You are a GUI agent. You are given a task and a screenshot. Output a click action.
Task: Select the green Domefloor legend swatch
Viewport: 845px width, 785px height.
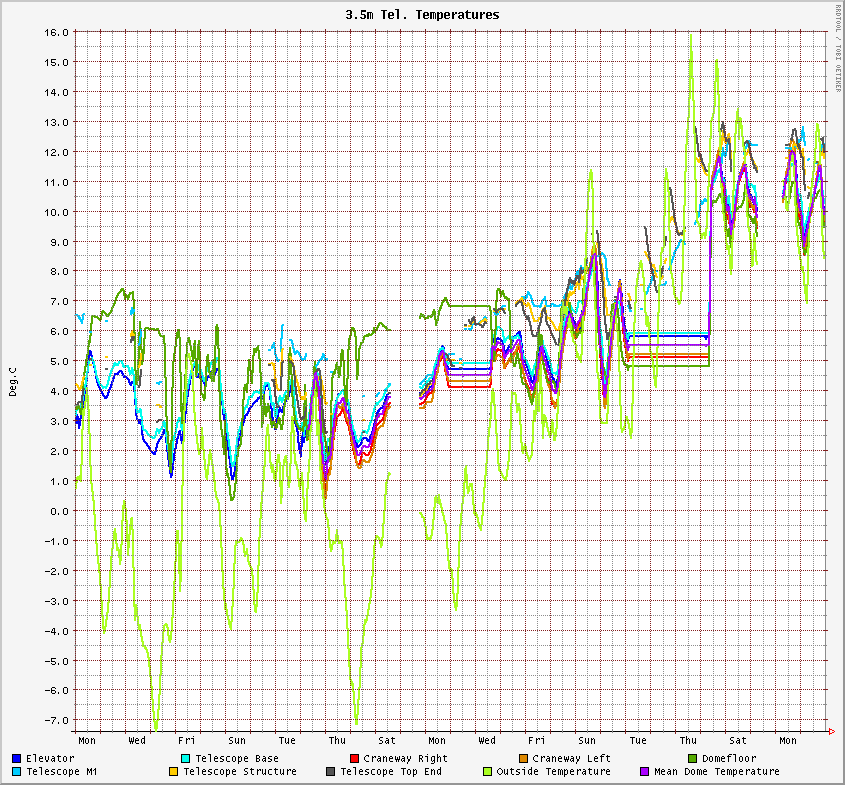click(x=692, y=759)
